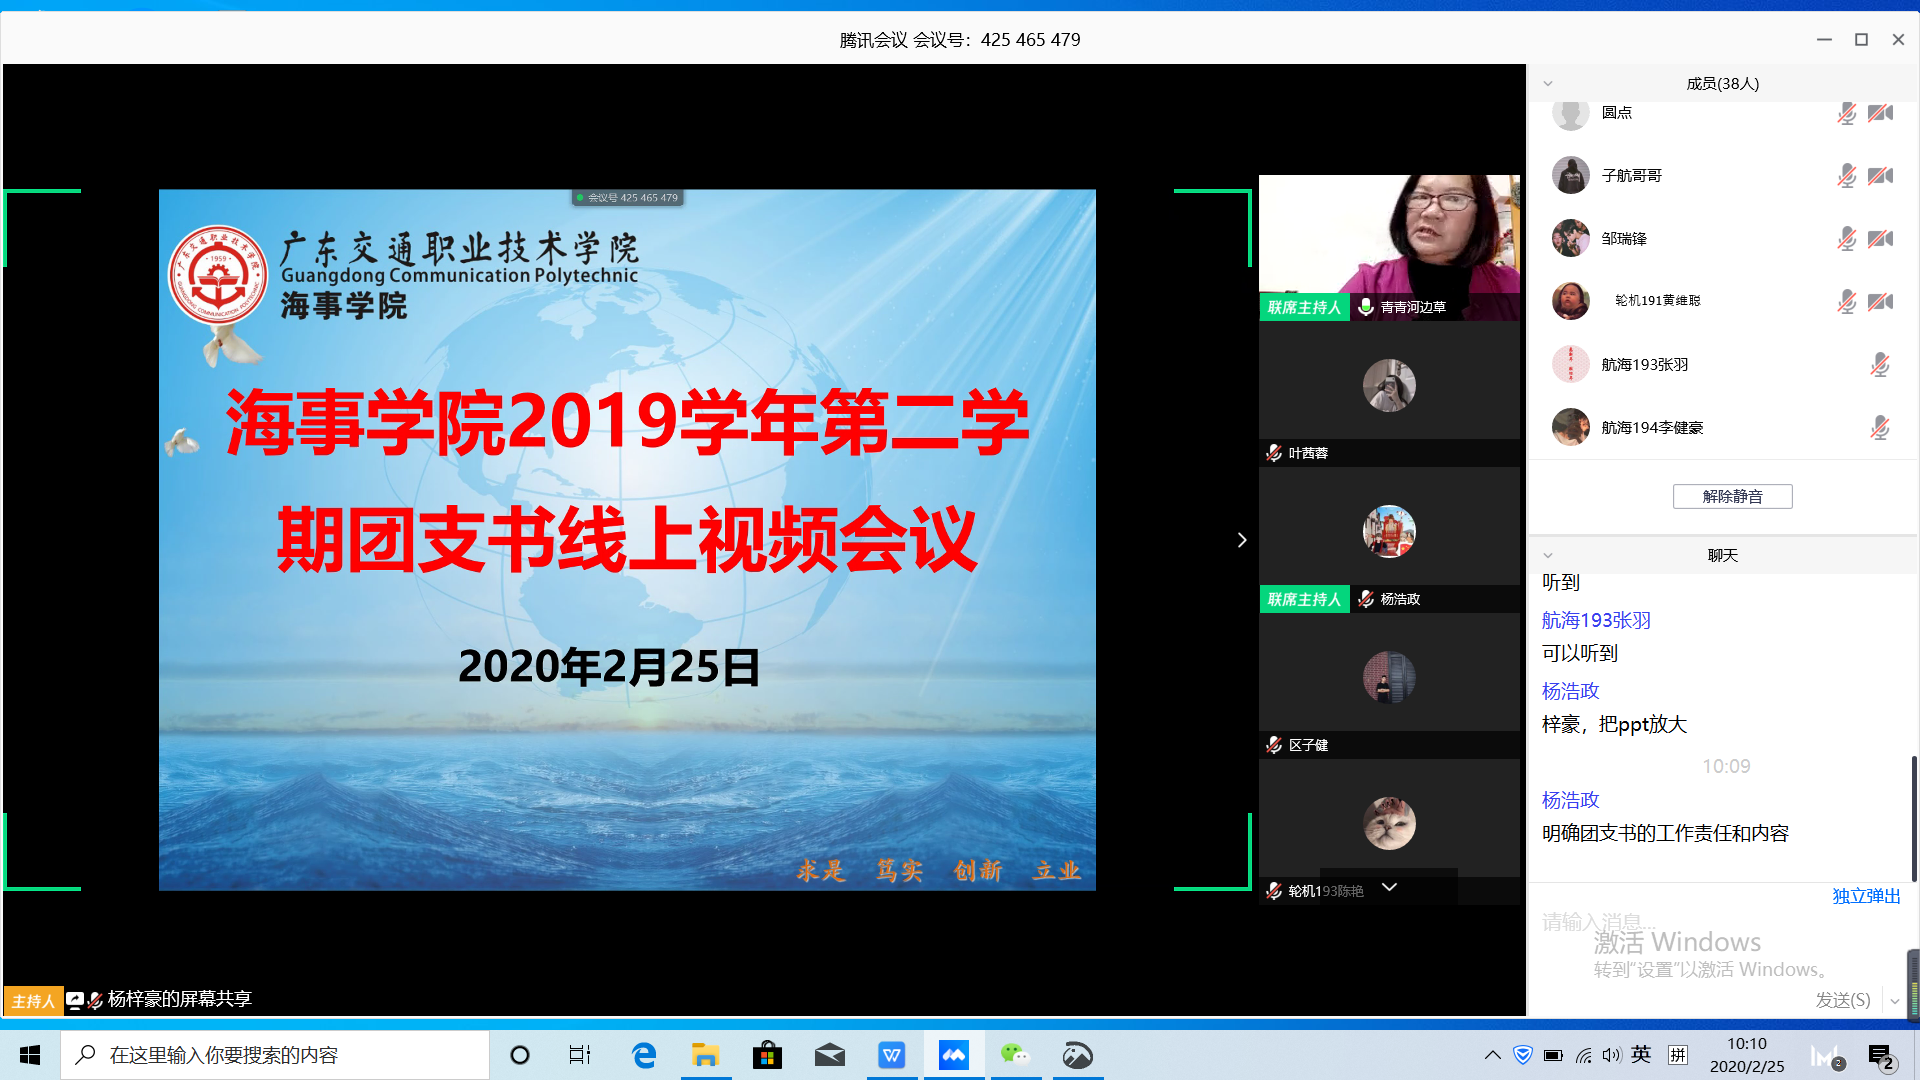
Task: Toggle camera icon for 邹瑞锋
Action: pyautogui.click(x=1880, y=238)
